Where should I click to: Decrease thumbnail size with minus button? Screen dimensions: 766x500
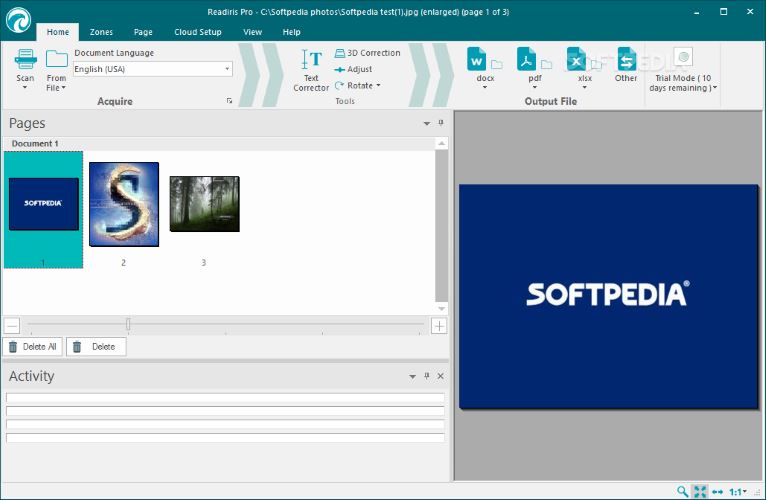12,326
